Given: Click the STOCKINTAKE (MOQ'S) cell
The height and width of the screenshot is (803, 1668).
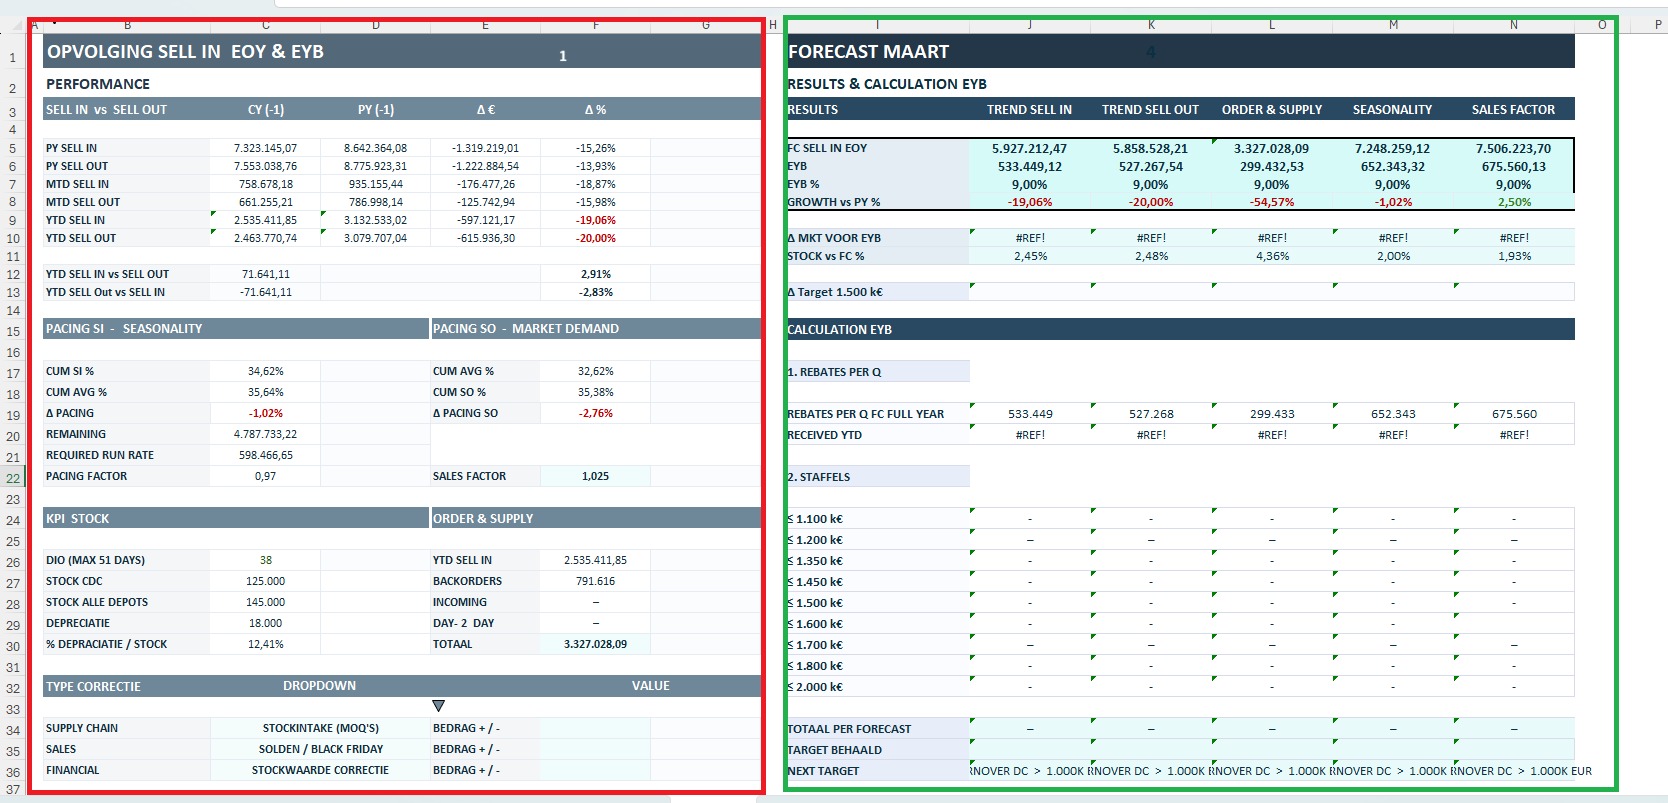Looking at the screenshot, I should [x=320, y=728].
